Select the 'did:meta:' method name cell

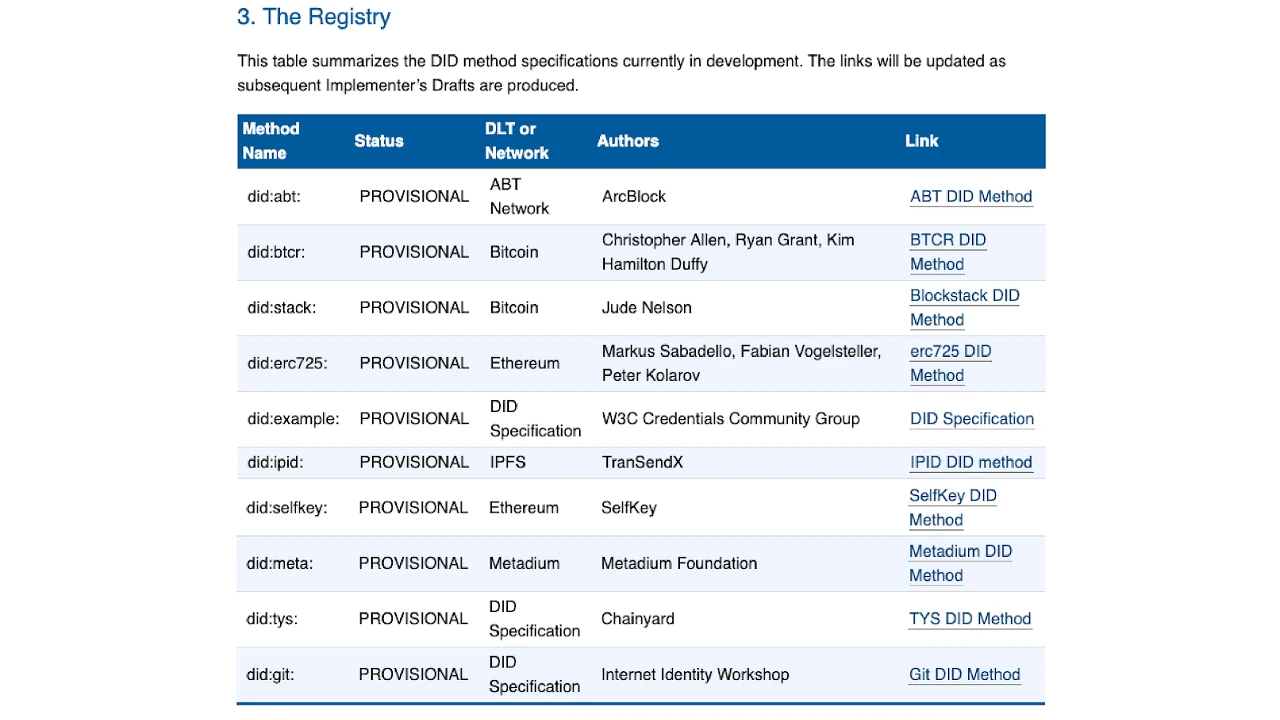point(280,563)
